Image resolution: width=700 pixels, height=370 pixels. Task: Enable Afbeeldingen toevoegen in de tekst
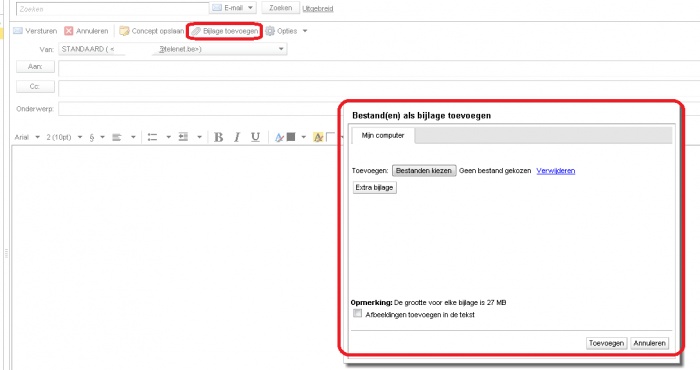coord(358,314)
